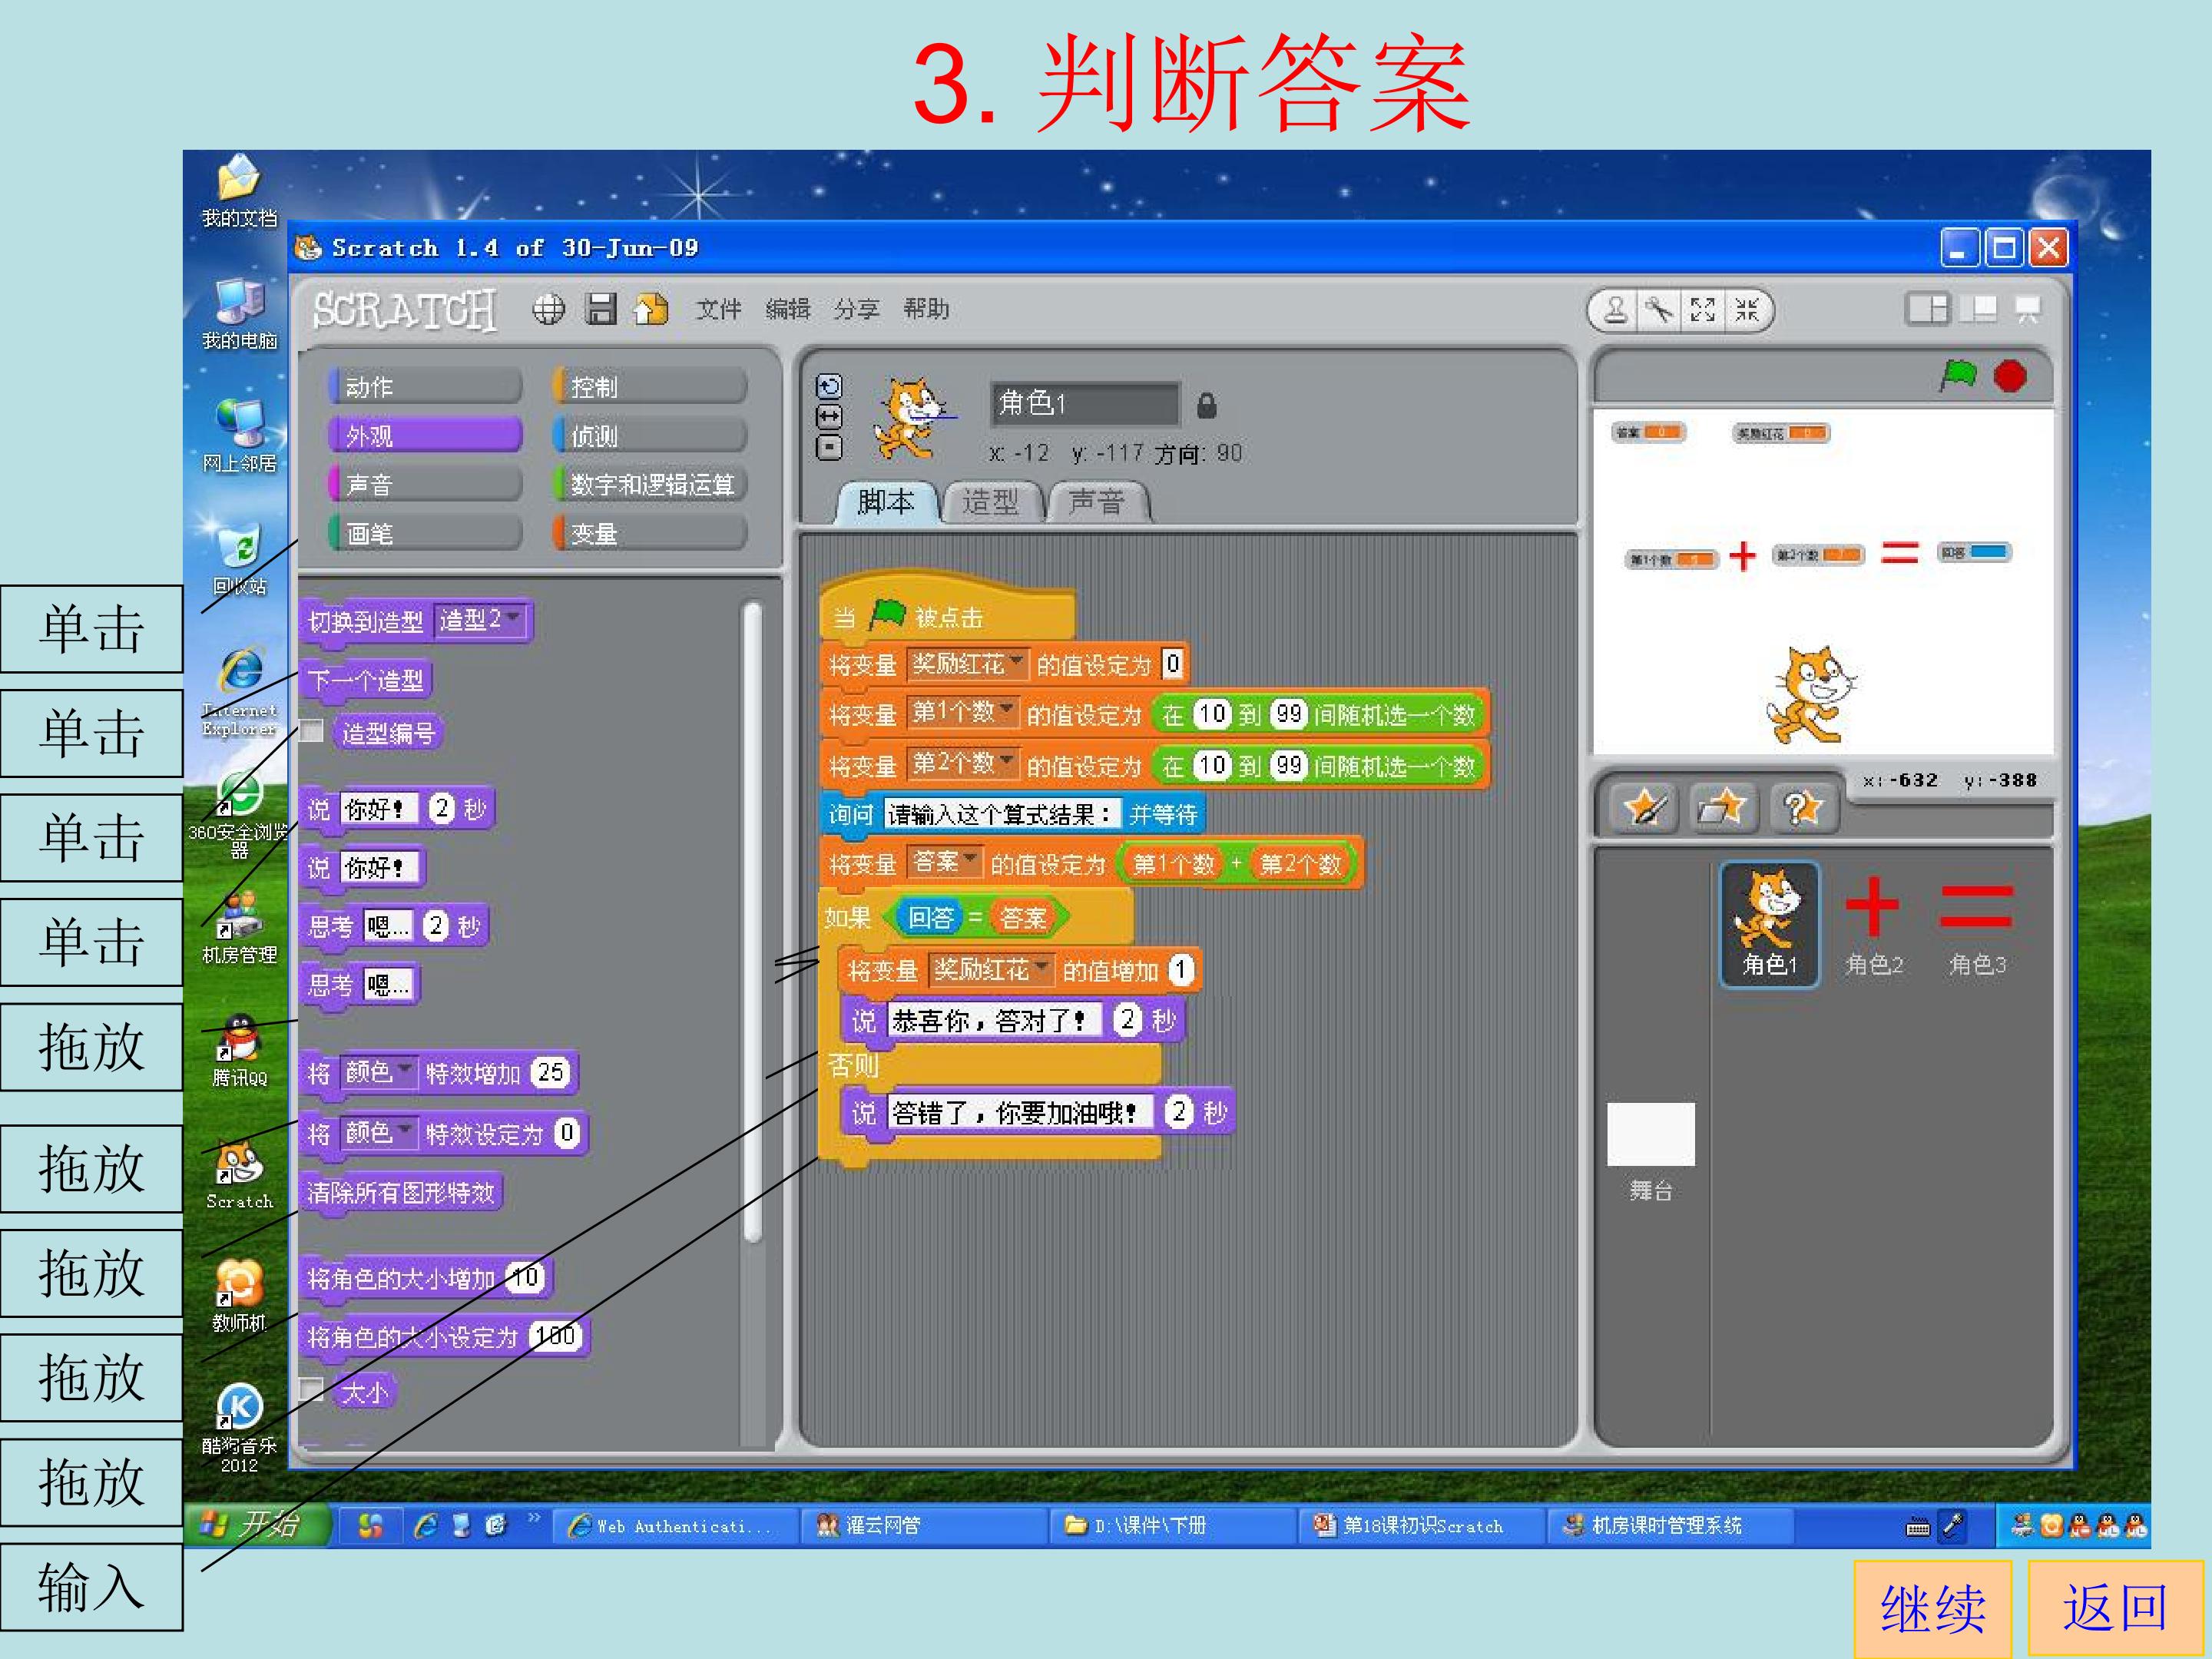Click the surprise sprite question mark icon
The height and width of the screenshot is (1659, 2212).
coord(1802,808)
